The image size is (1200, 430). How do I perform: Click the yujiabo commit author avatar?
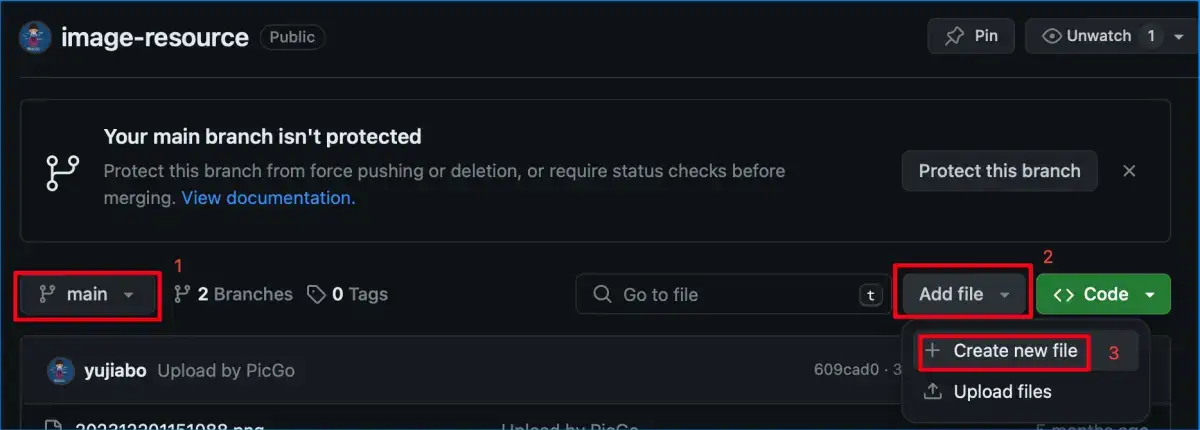click(x=61, y=371)
